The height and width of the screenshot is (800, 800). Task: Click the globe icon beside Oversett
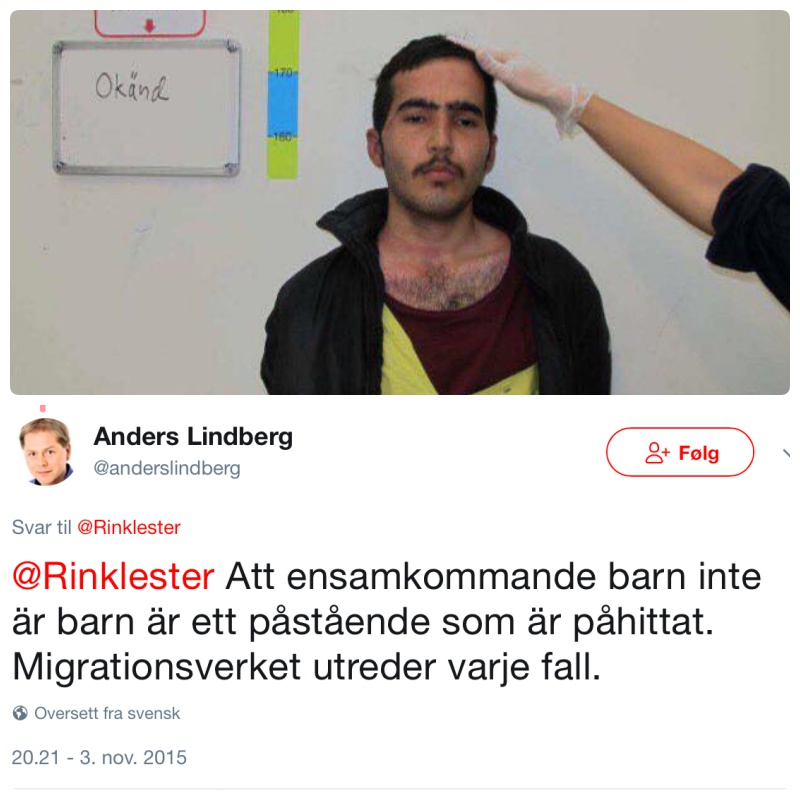[20, 713]
